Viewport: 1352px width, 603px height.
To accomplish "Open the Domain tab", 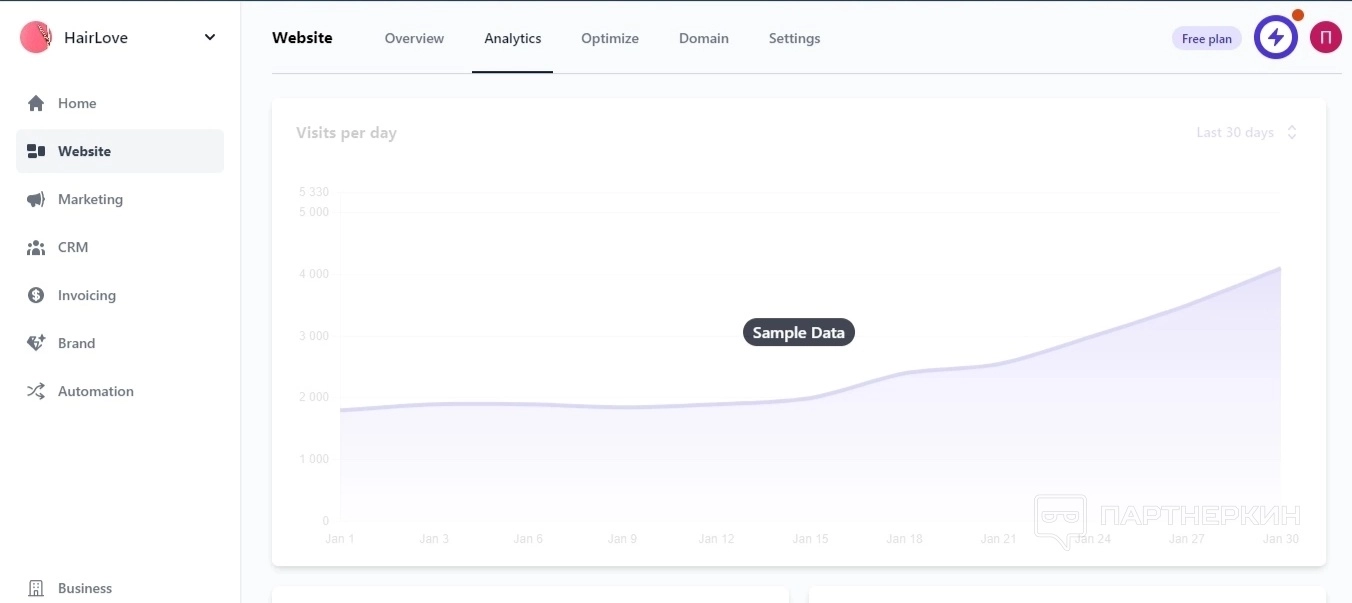I will click(x=704, y=38).
